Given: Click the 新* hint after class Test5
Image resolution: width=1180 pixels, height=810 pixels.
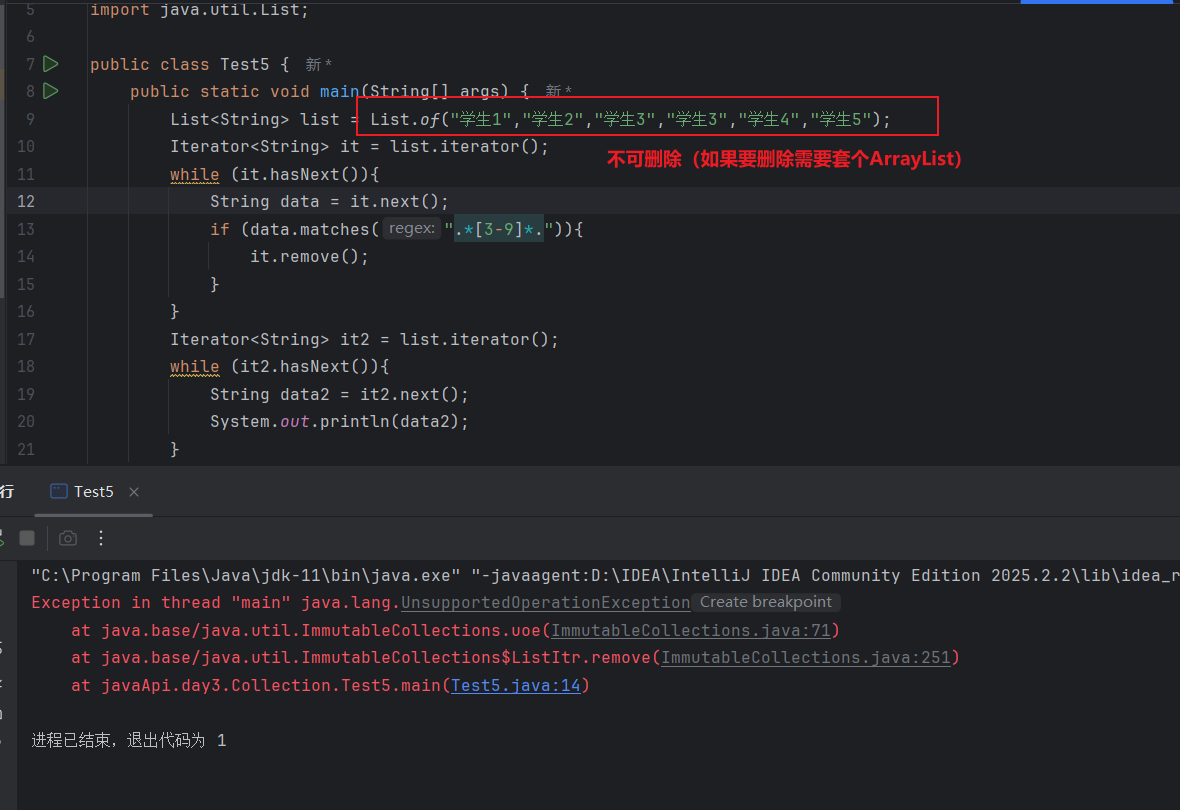Looking at the screenshot, I should tap(319, 64).
